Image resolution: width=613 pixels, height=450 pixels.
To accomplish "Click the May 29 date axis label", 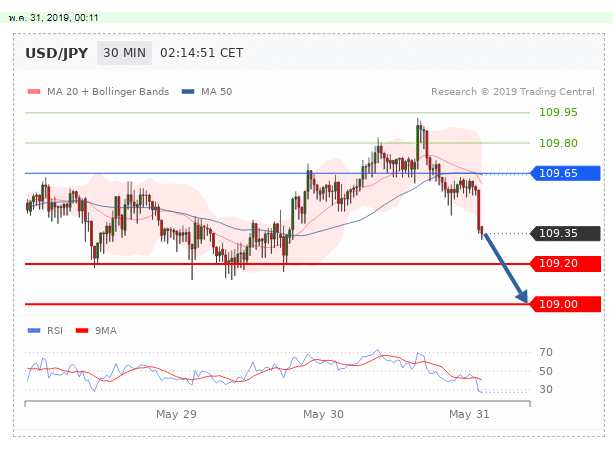I will 176,414.
